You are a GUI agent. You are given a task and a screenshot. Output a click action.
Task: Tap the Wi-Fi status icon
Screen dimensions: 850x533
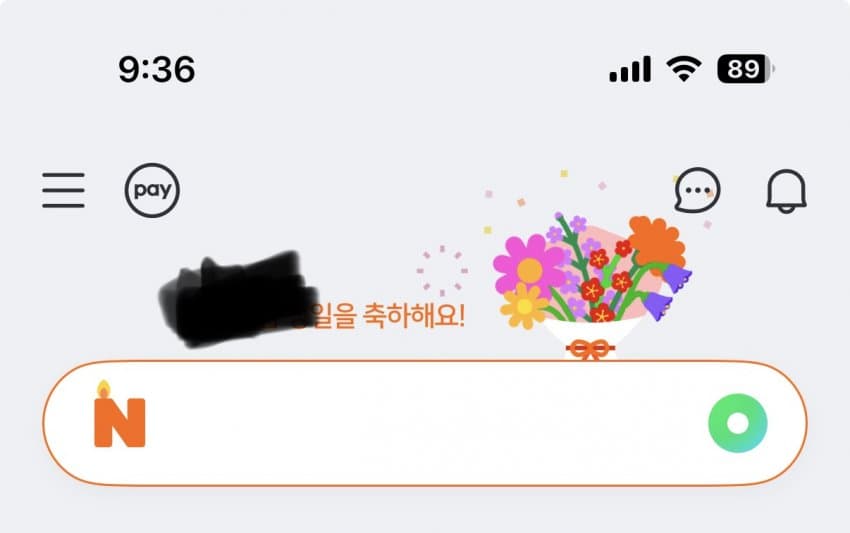[x=684, y=69]
